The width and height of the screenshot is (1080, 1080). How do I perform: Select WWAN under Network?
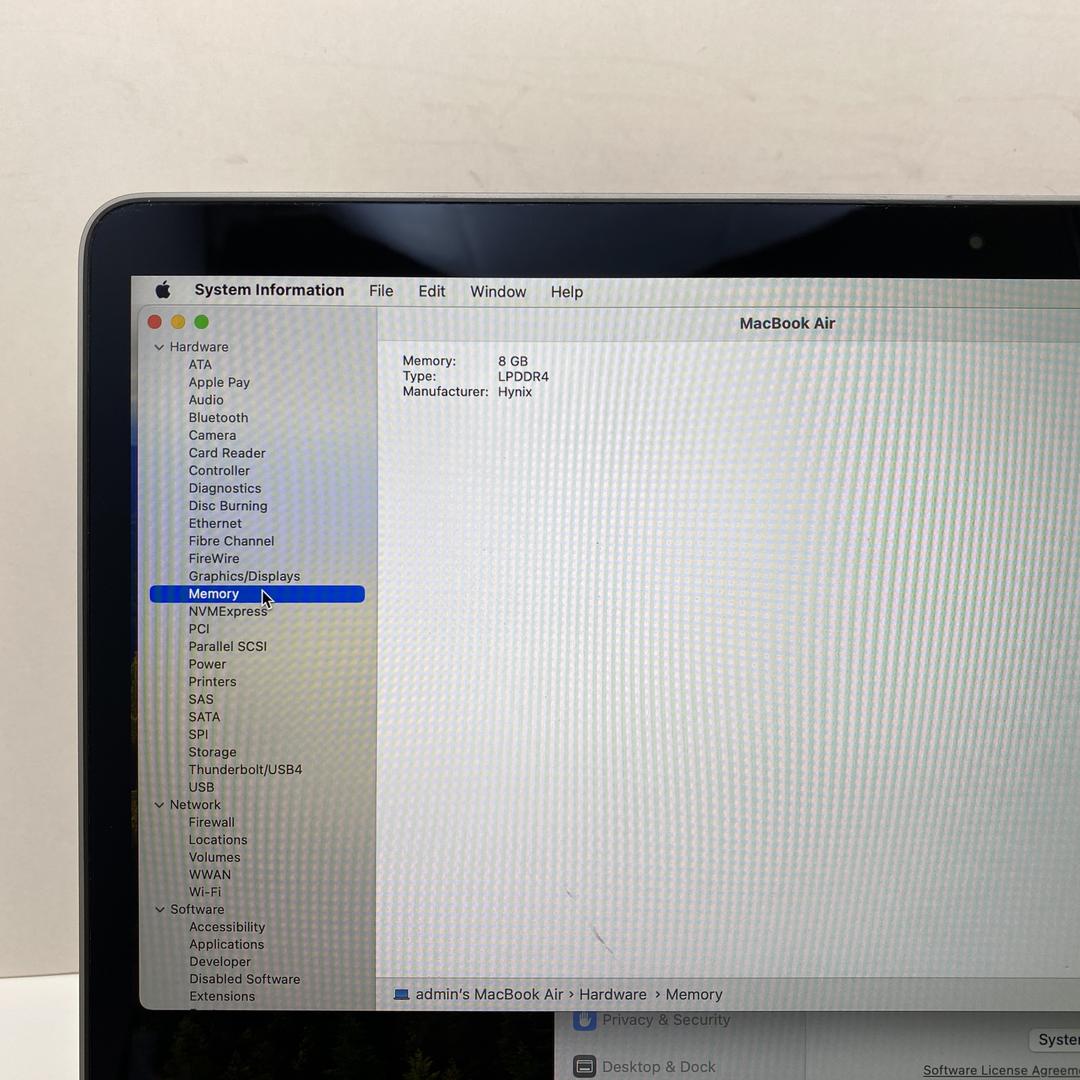(209, 875)
